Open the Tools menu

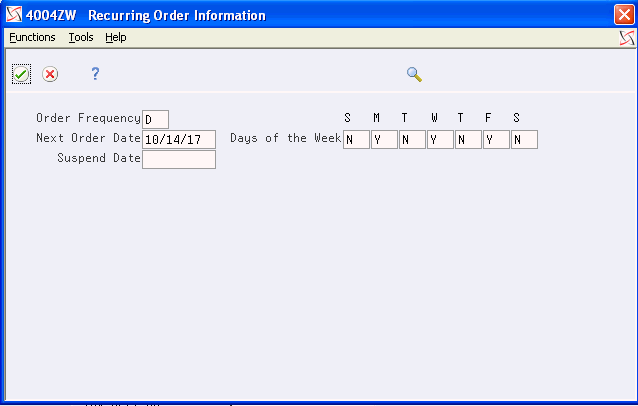(81, 37)
